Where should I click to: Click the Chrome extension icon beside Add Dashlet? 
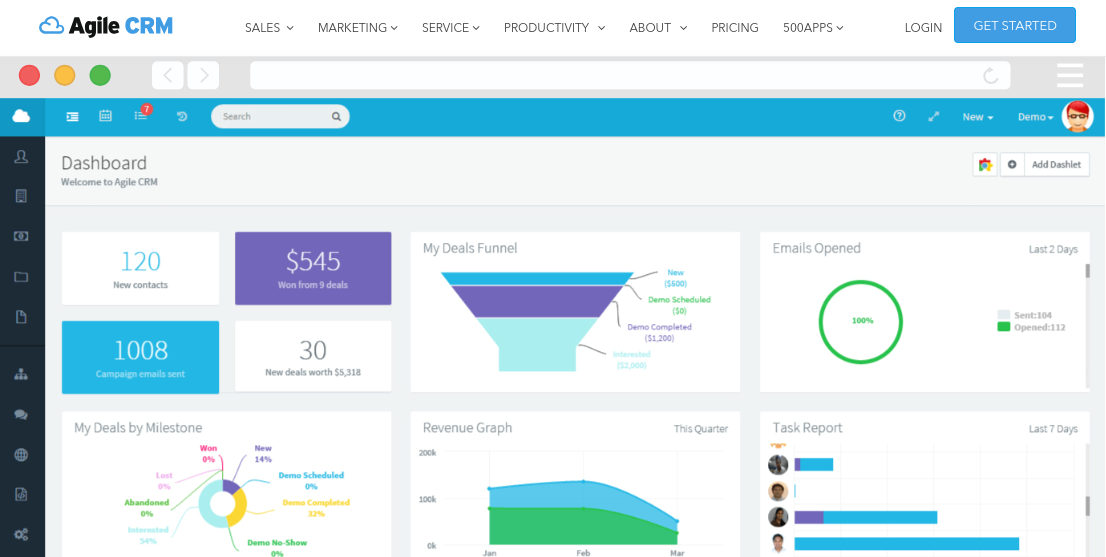pyautogui.click(x=985, y=164)
